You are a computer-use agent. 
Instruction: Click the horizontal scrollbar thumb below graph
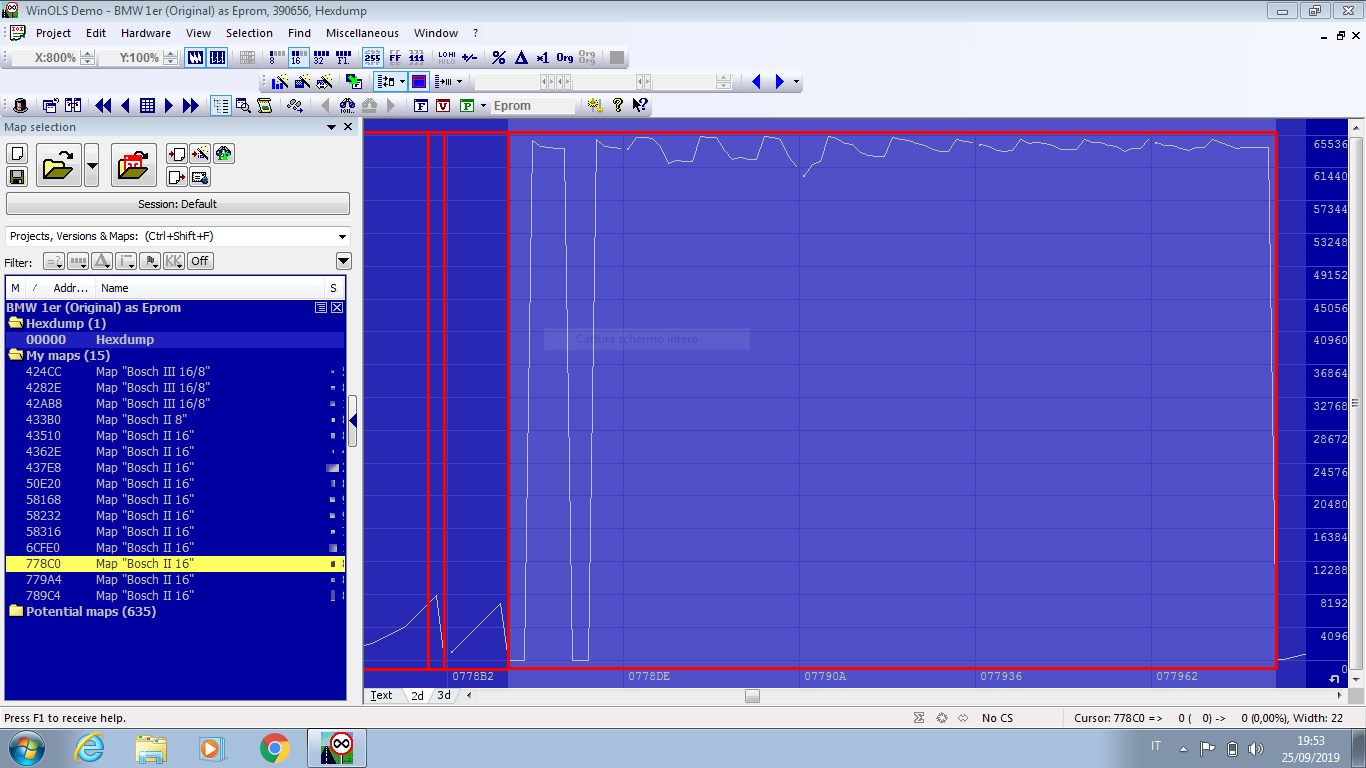coord(752,696)
